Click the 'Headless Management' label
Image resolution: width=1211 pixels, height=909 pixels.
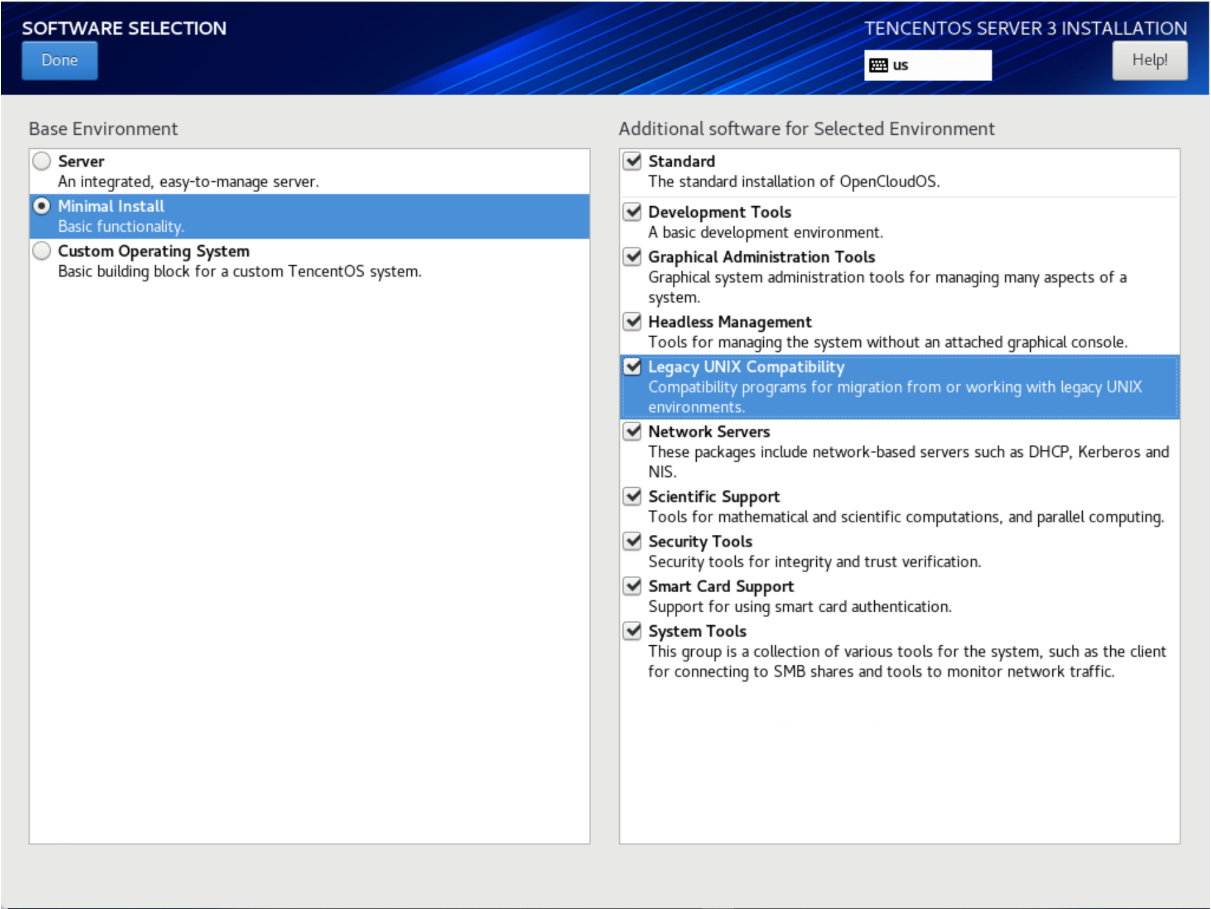[x=730, y=322]
